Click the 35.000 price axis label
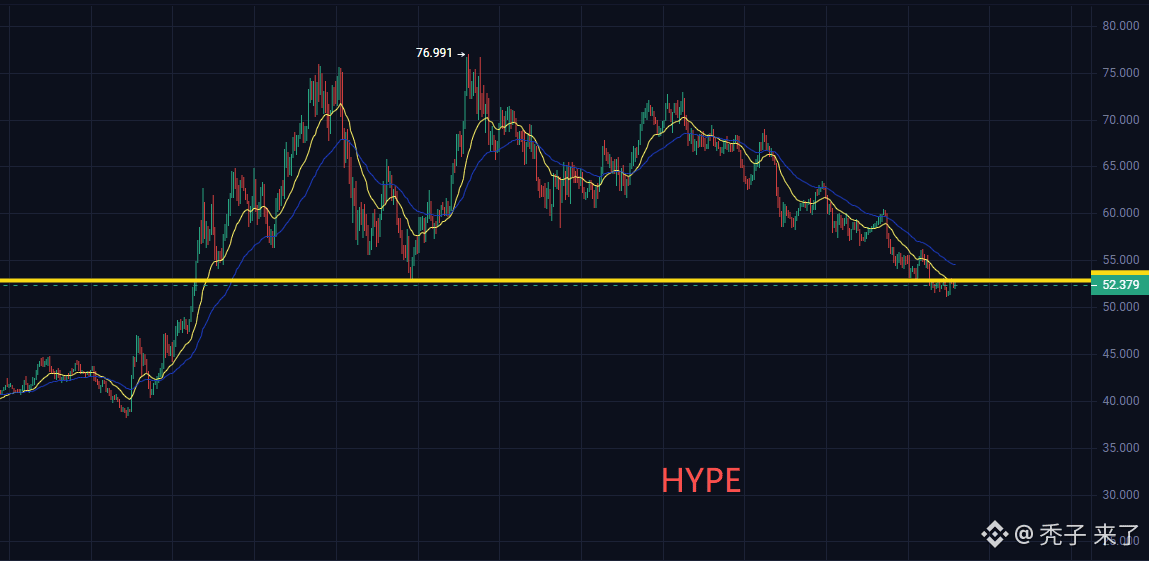This screenshot has height=561, width=1149. 1120,447
